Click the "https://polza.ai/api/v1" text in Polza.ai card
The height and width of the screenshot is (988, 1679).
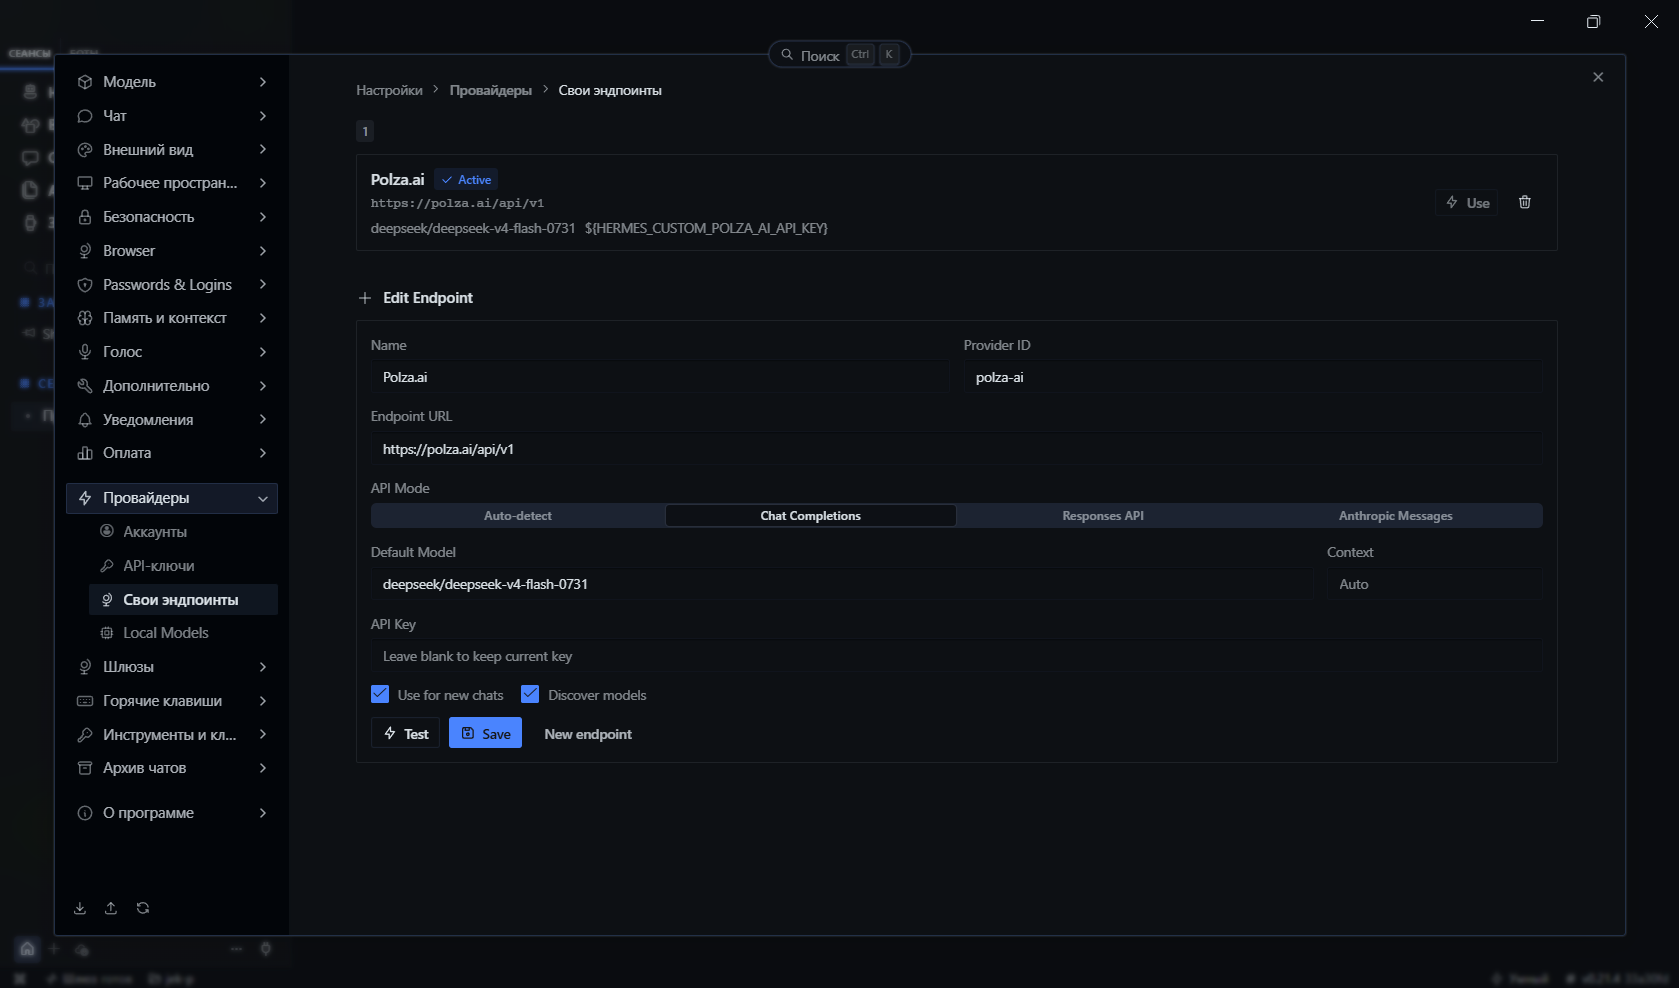(x=457, y=203)
